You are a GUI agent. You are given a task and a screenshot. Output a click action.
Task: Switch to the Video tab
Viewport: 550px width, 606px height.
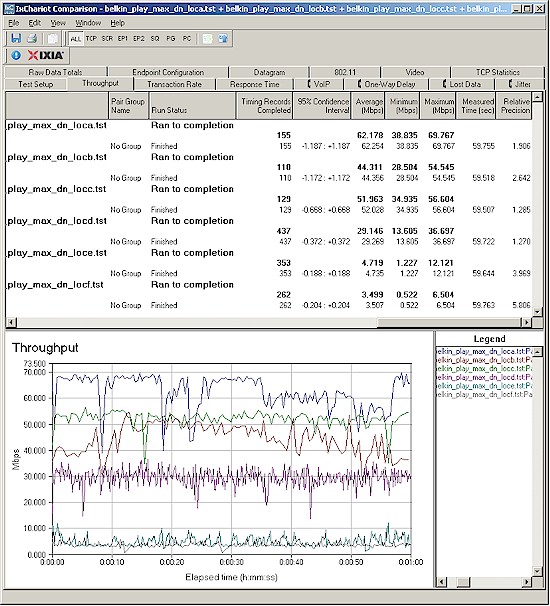(x=415, y=72)
